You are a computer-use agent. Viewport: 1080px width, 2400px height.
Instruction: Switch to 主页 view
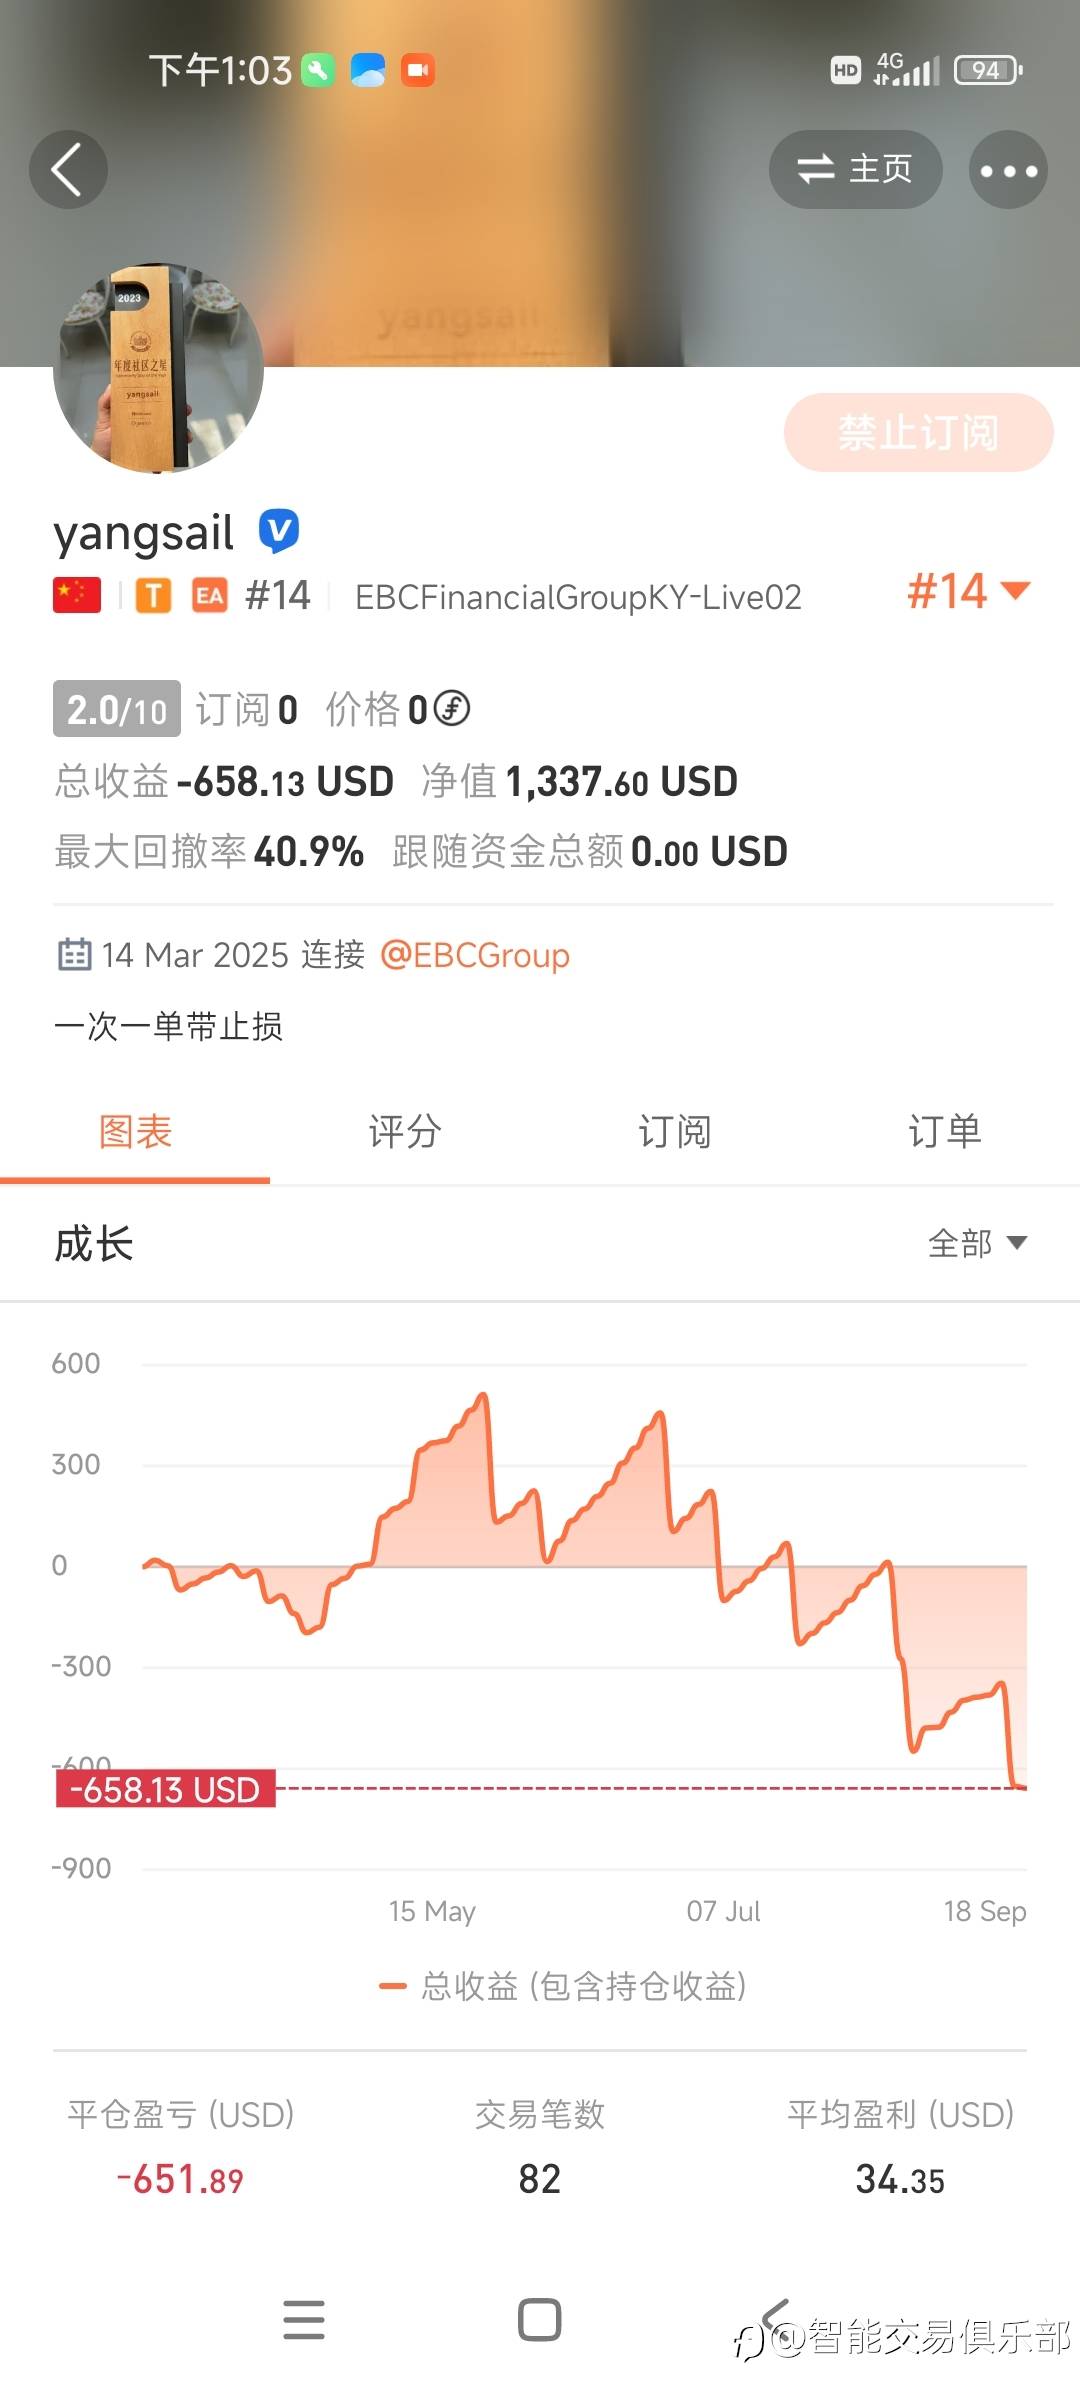click(855, 170)
